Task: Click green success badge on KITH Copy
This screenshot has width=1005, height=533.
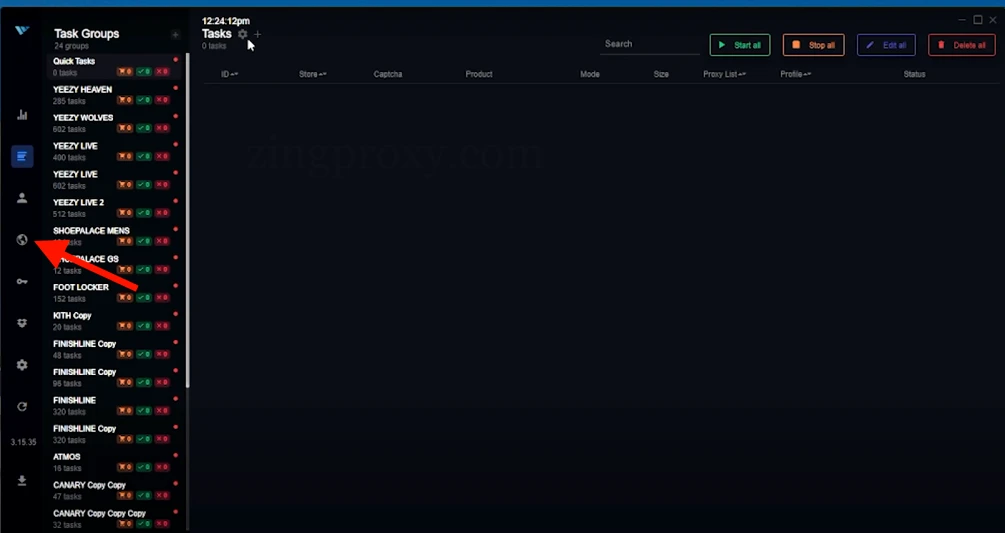Action: click(144, 326)
